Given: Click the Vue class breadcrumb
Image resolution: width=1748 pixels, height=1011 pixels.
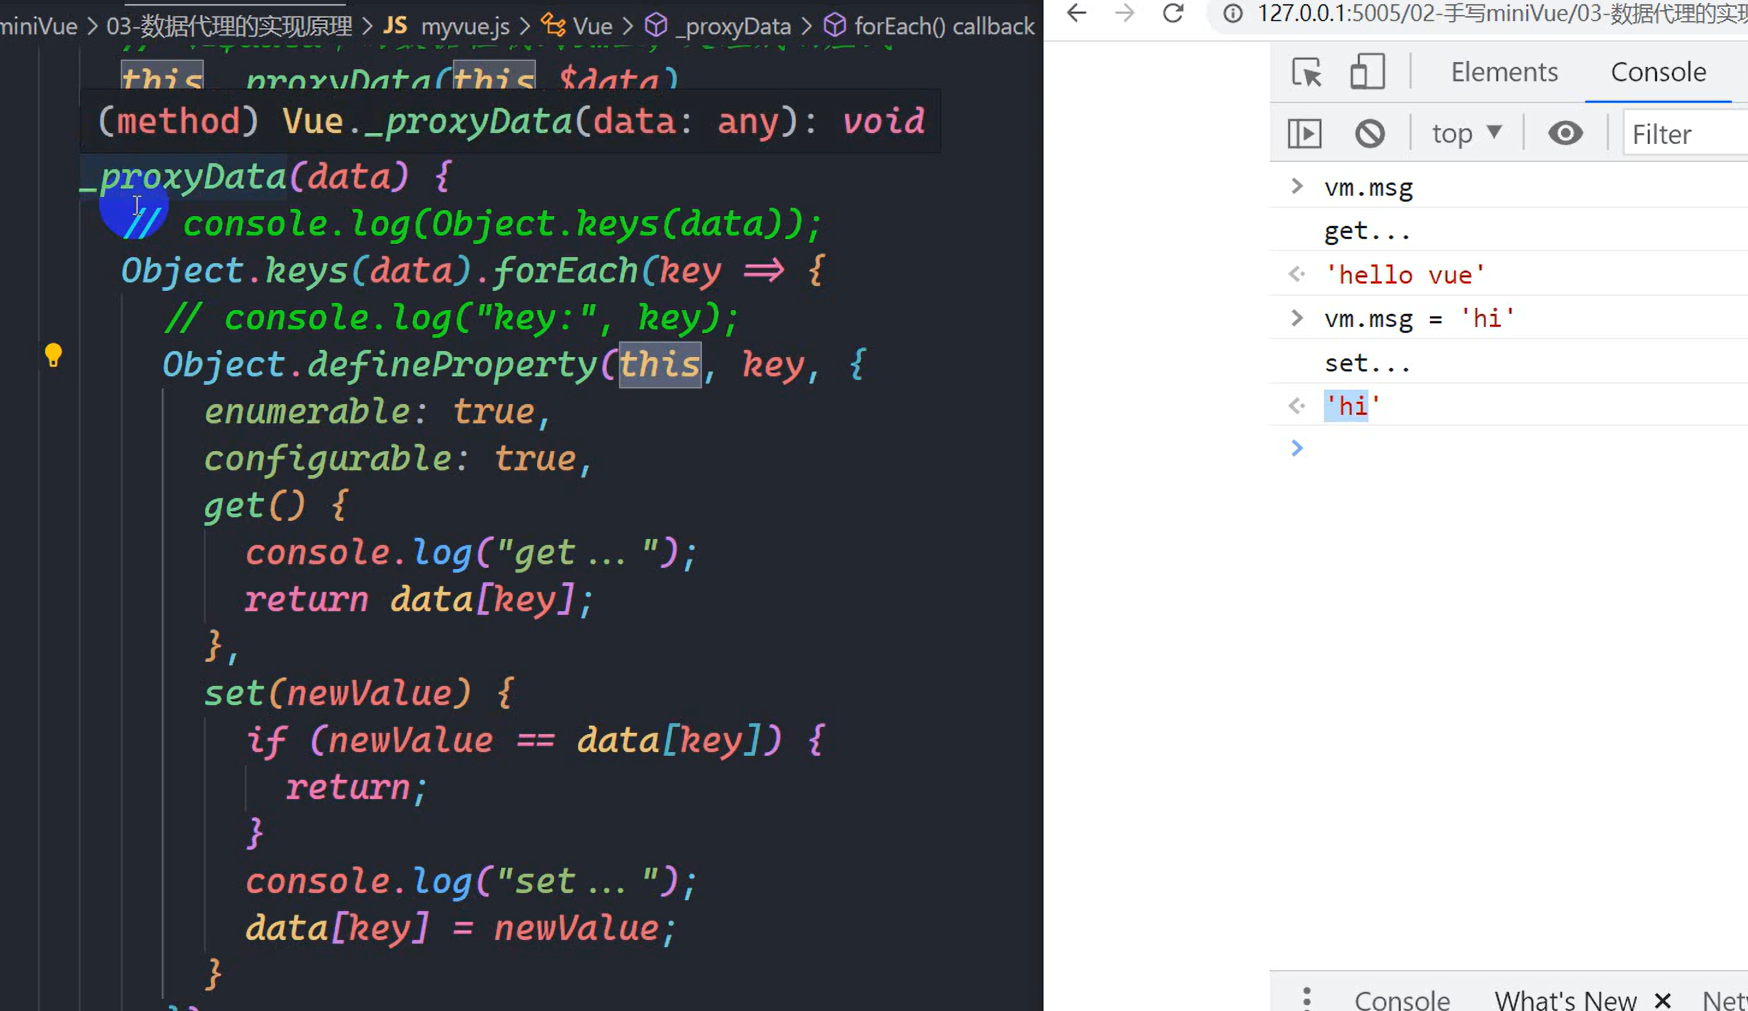Looking at the screenshot, I should (x=577, y=26).
